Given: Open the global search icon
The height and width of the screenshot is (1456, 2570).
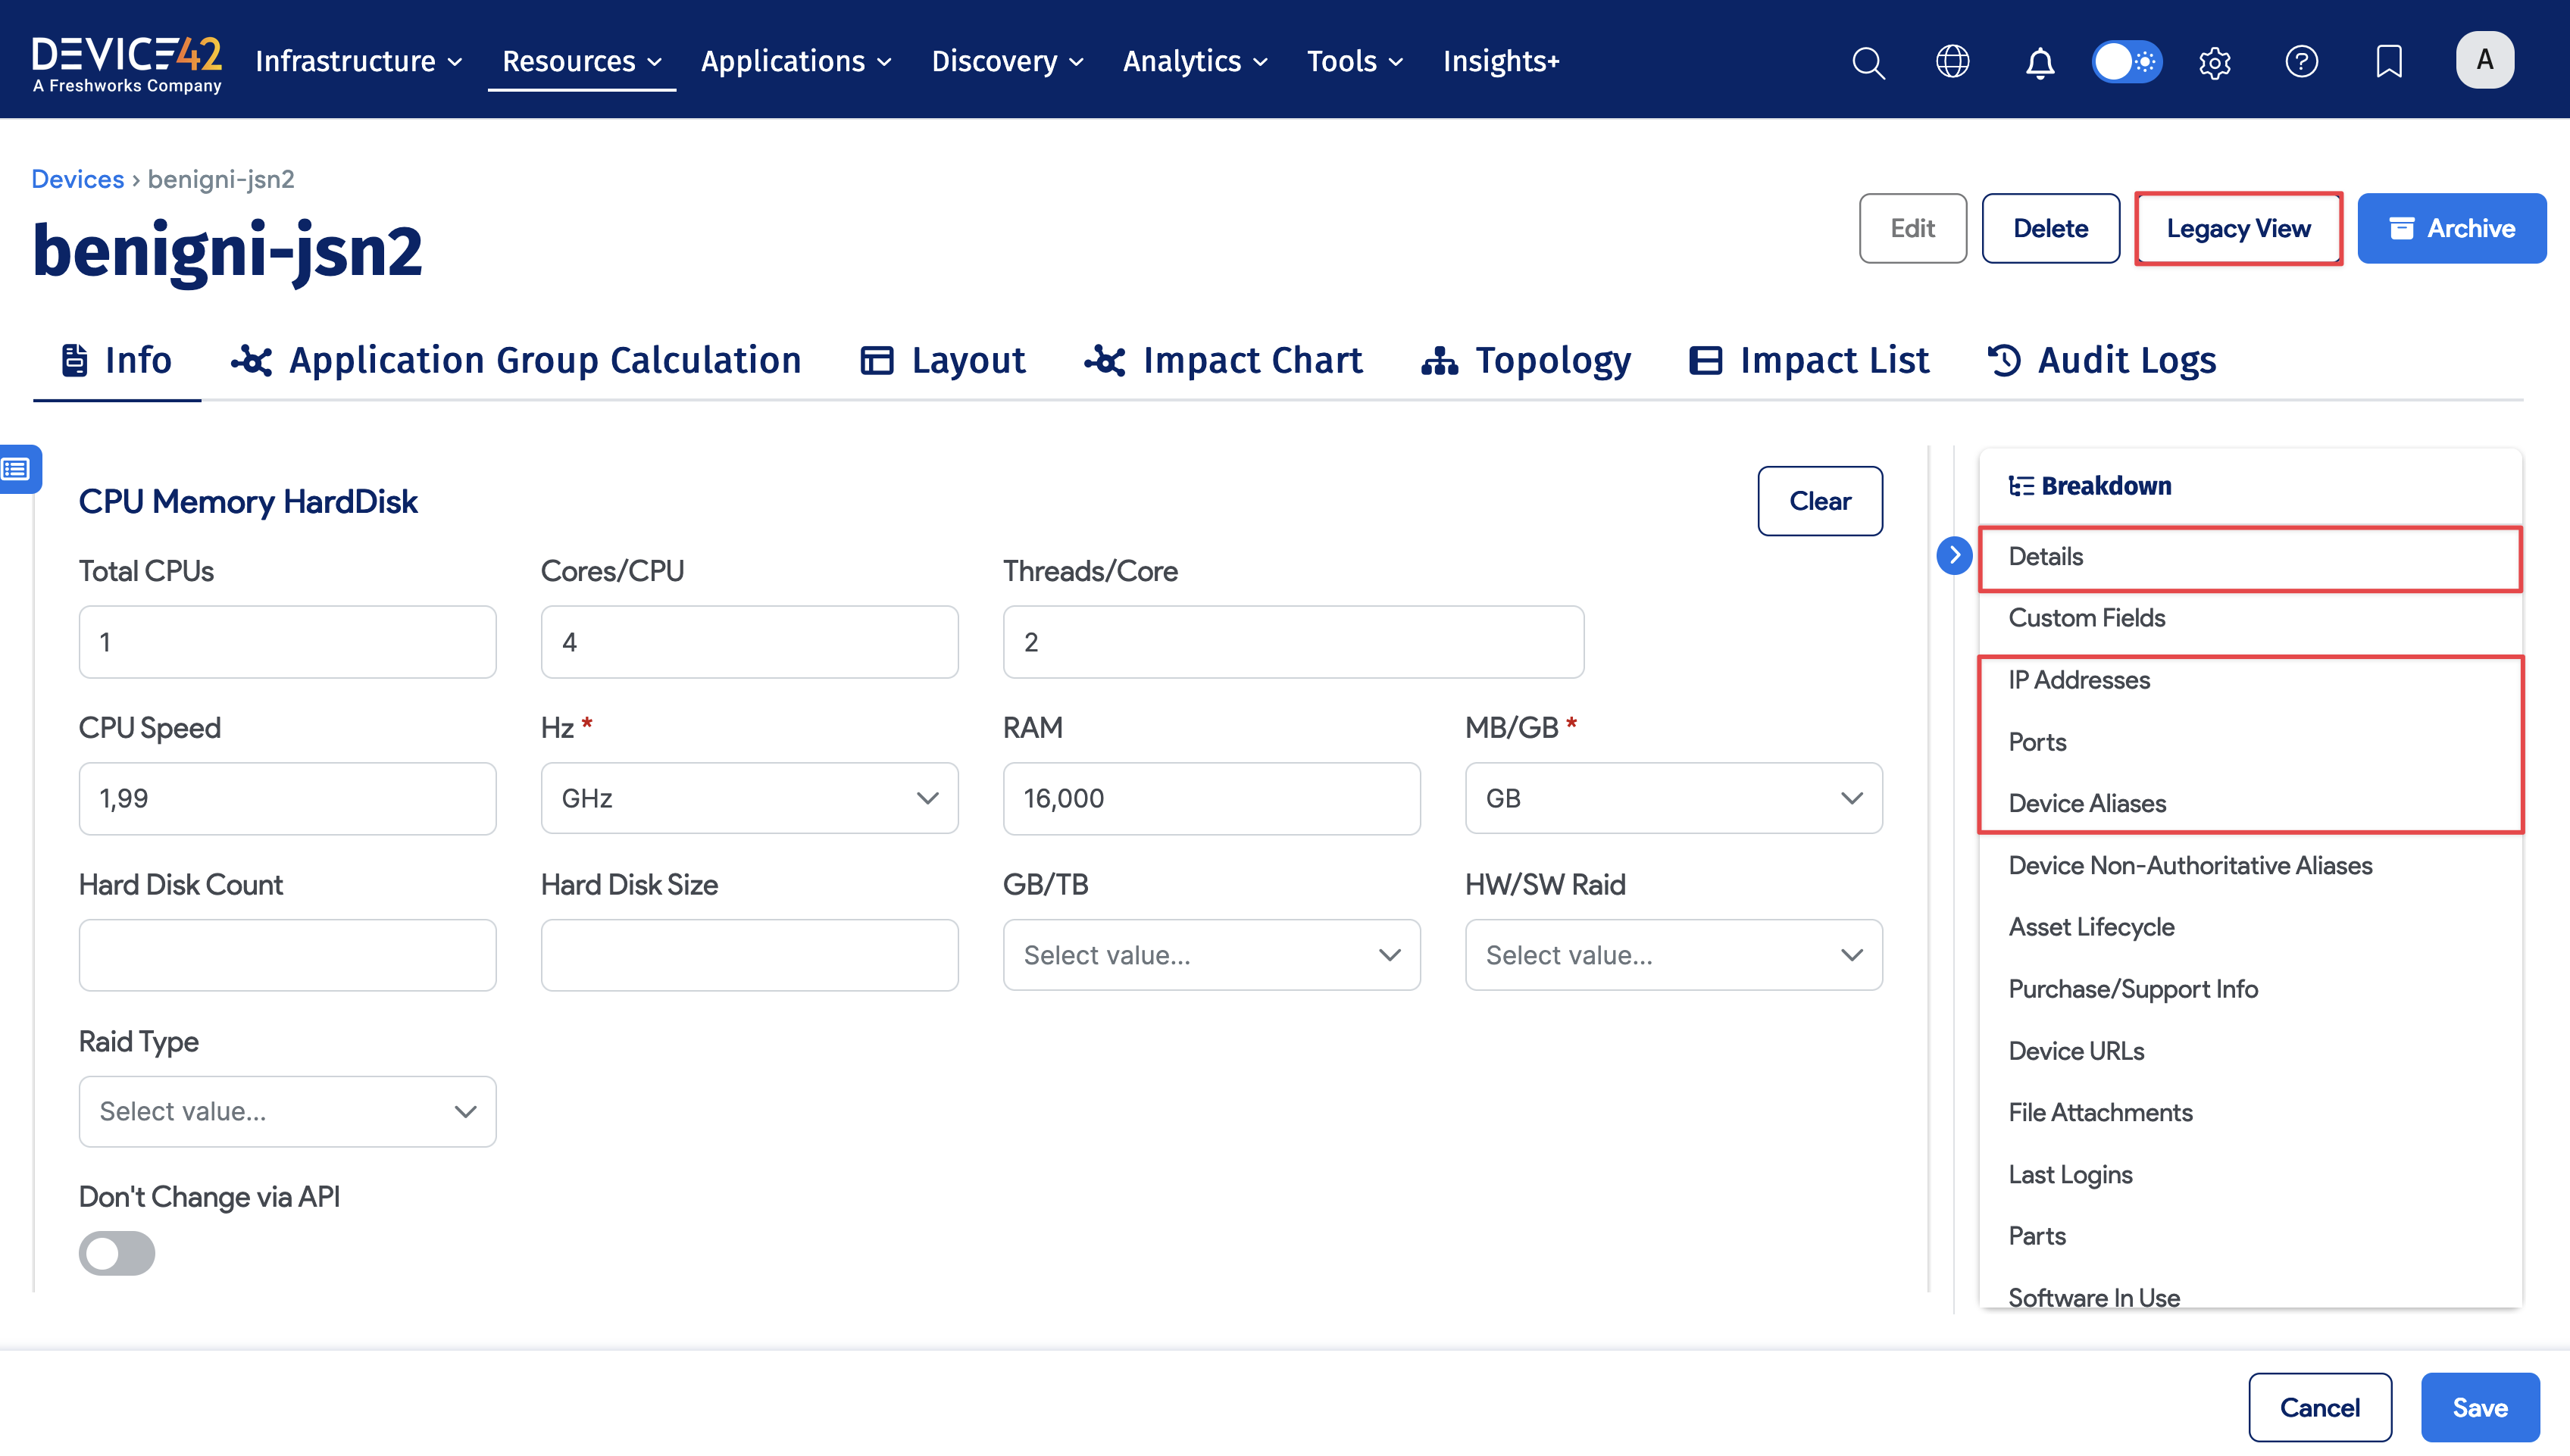Looking at the screenshot, I should click(x=1867, y=62).
